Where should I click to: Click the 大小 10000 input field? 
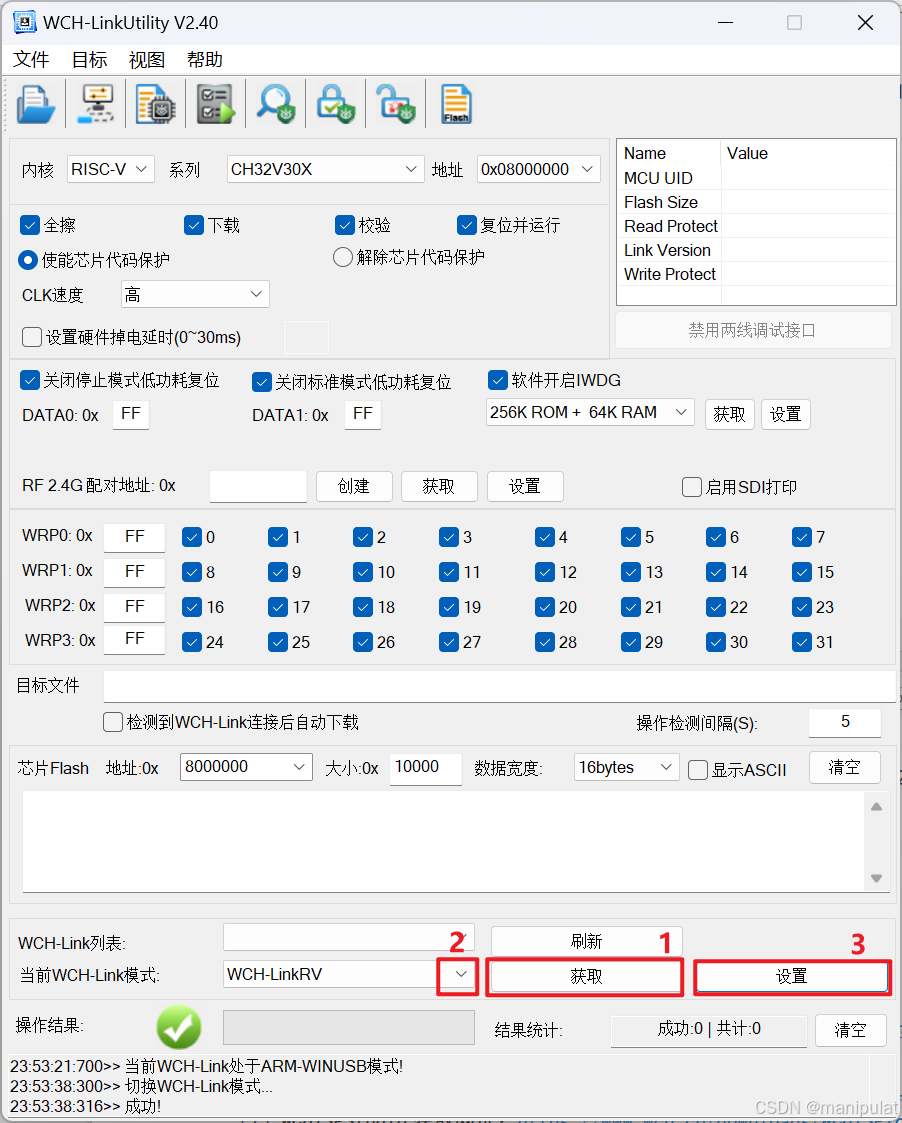(426, 768)
